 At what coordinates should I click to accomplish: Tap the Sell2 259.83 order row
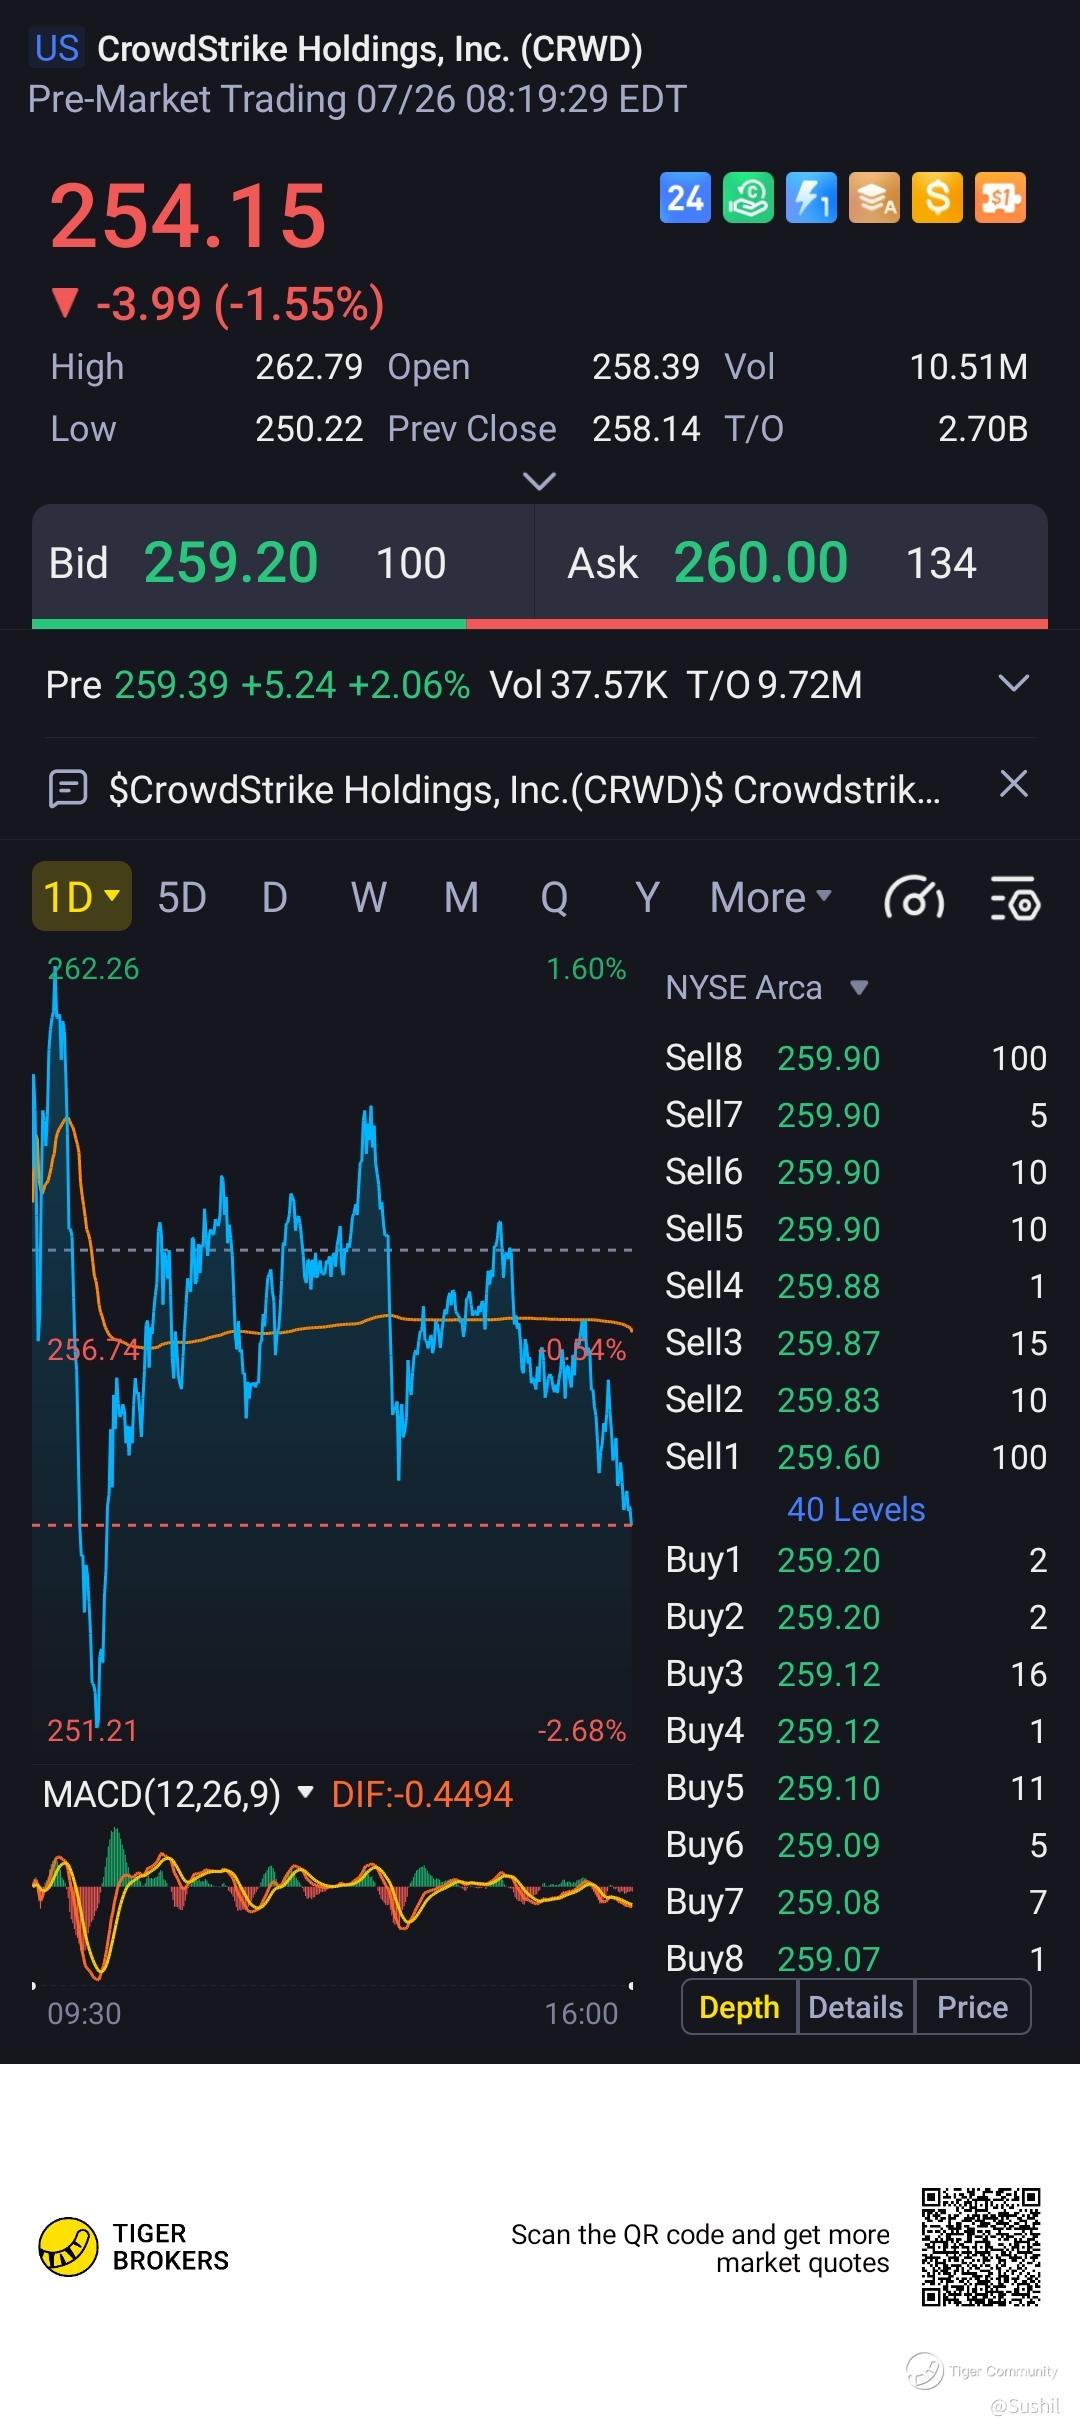tap(856, 1400)
